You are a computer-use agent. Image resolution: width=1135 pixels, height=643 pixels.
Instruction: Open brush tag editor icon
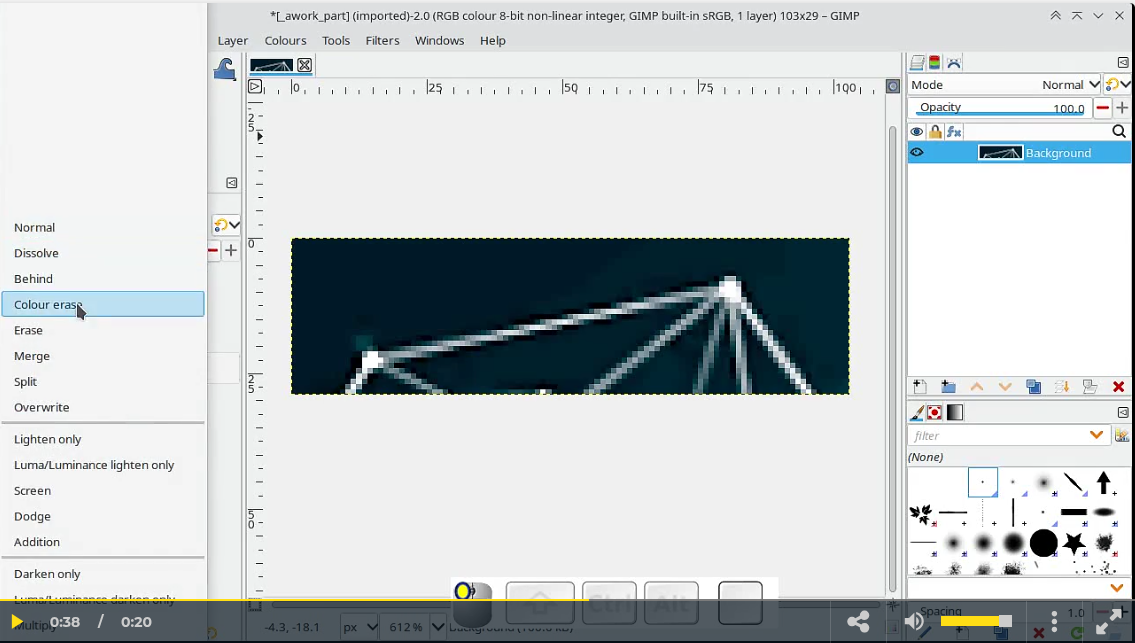[x=1122, y=435]
